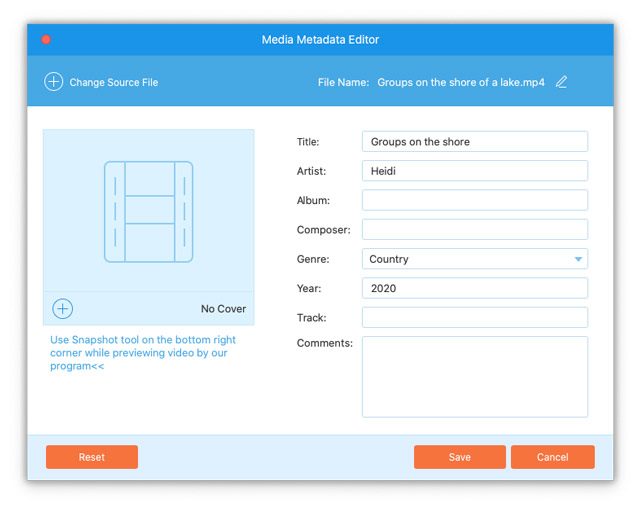Add a cover image with plus icon
640x510 pixels.
click(x=62, y=309)
